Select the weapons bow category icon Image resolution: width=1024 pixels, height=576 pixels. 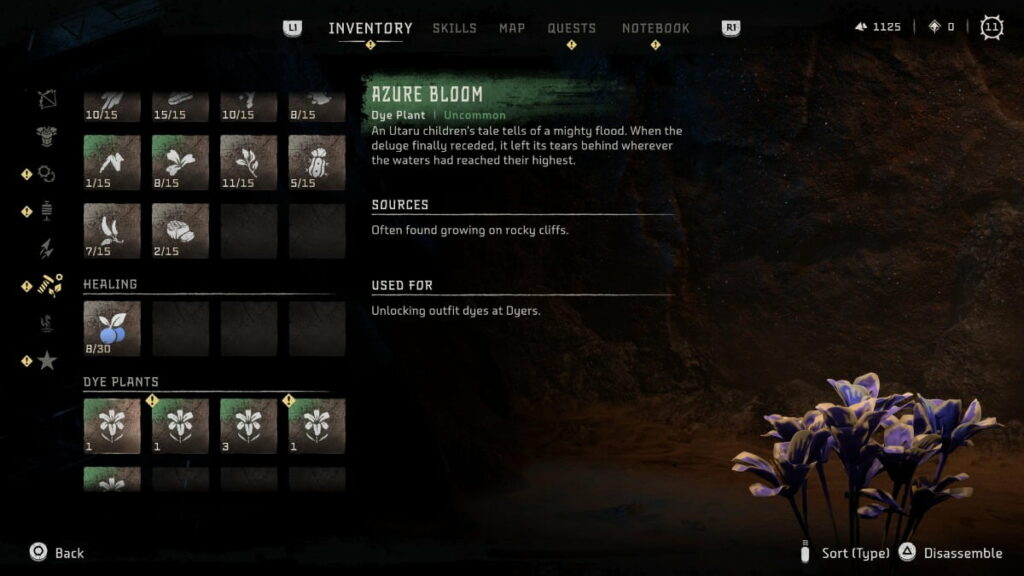click(x=47, y=99)
